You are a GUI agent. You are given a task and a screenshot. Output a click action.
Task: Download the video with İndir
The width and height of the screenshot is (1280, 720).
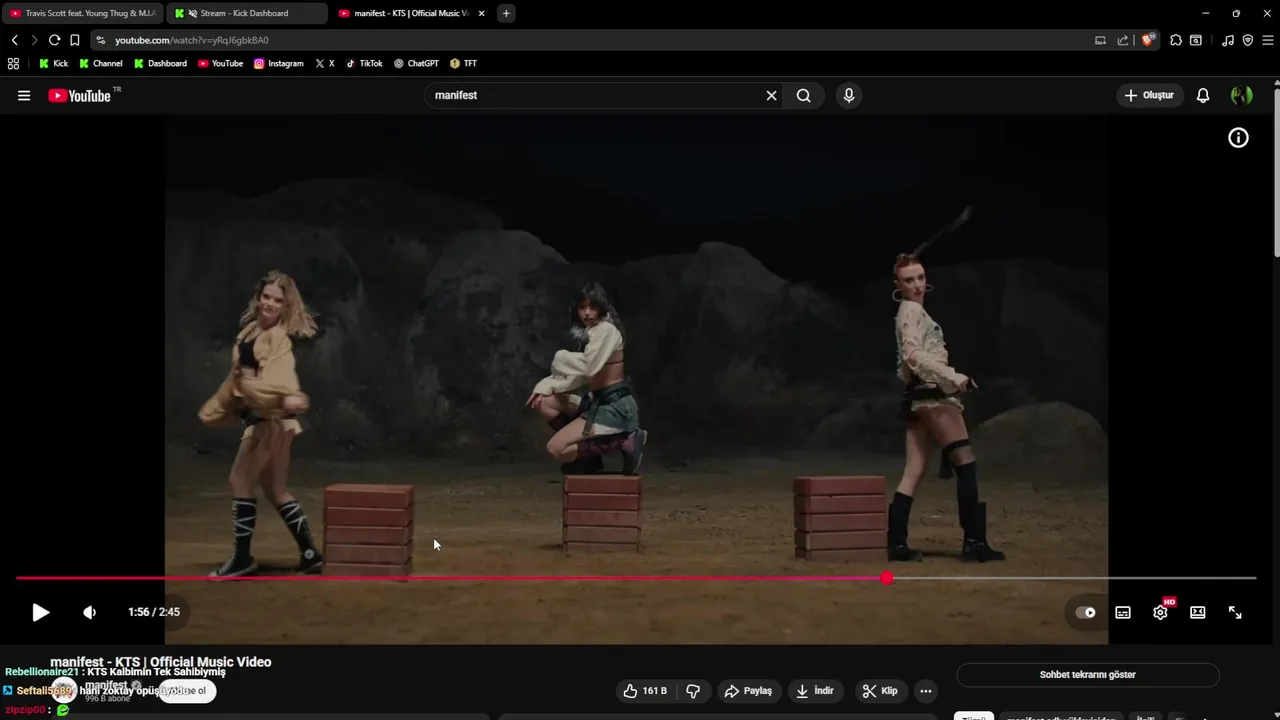(x=815, y=691)
